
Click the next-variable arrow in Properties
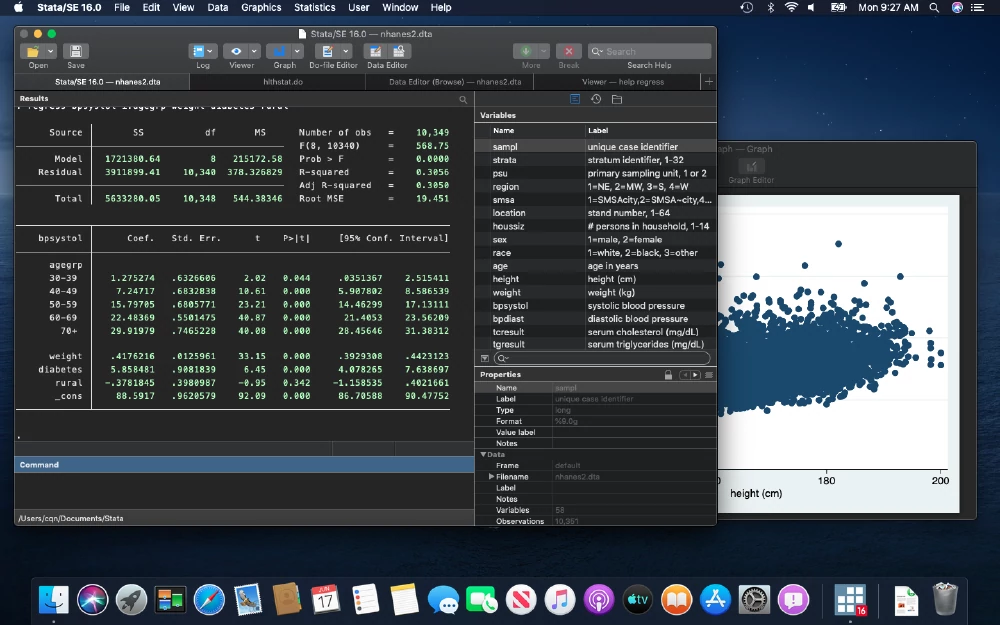click(x=695, y=375)
